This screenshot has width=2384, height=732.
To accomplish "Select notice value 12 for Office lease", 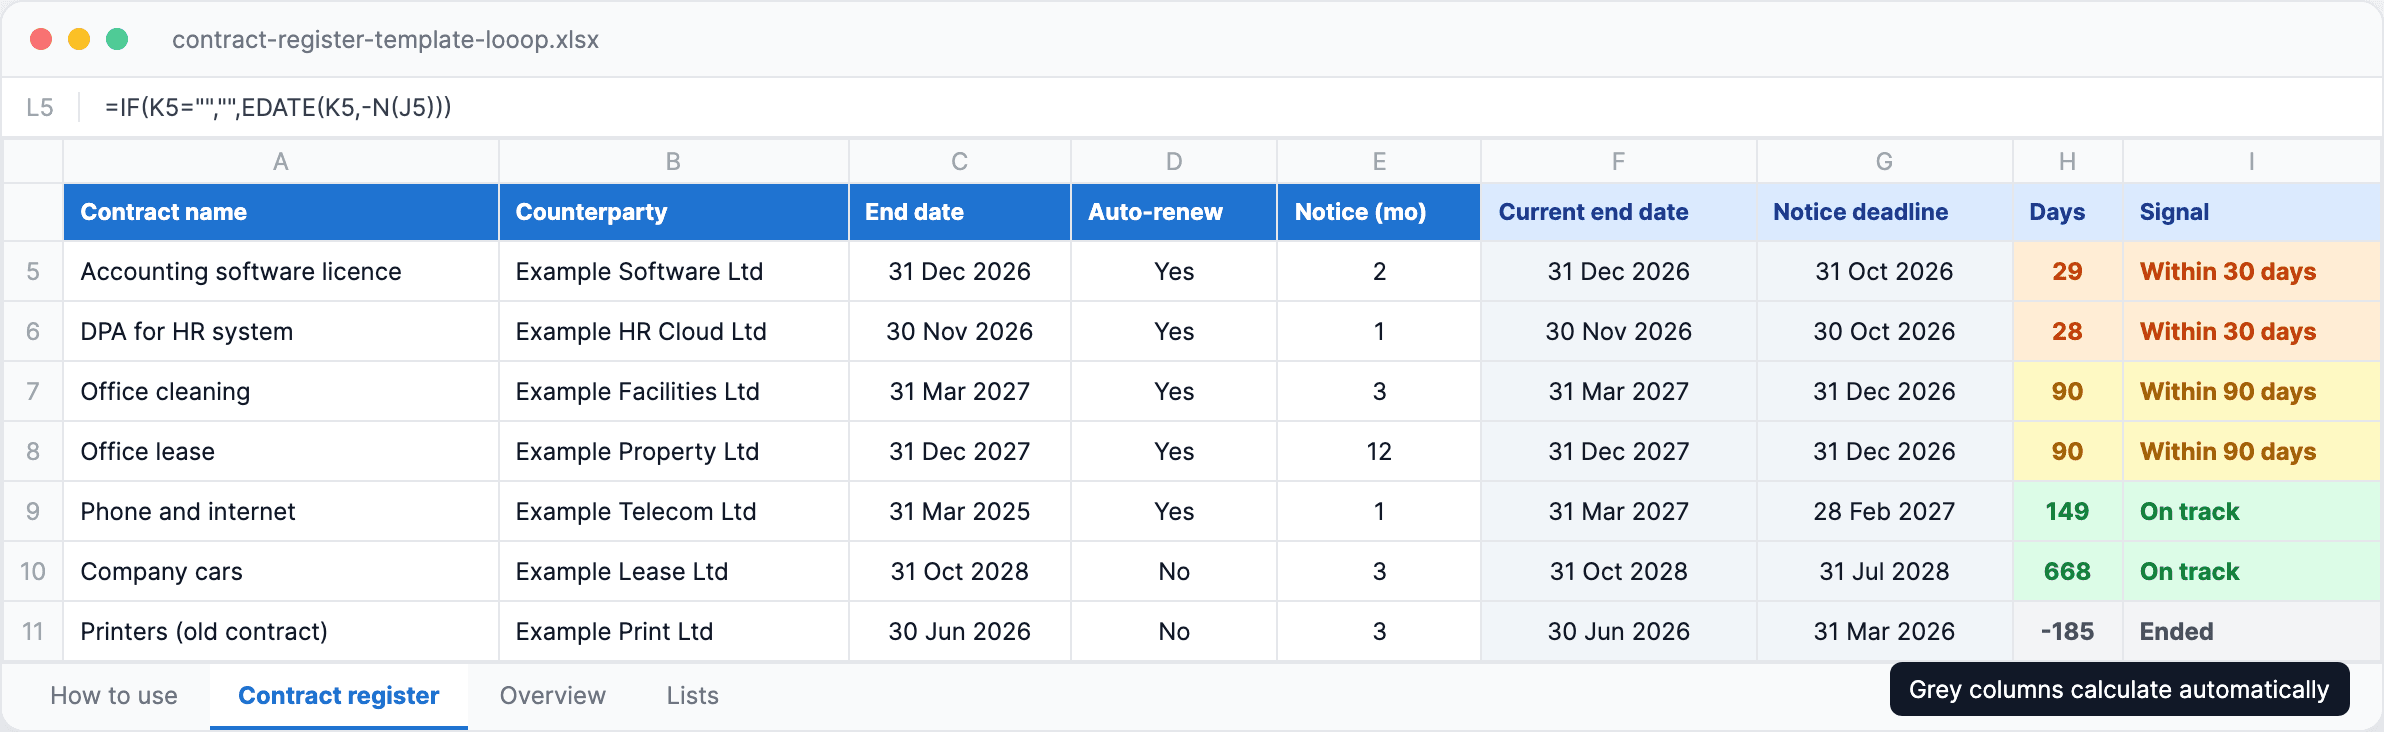I will coord(1379,451).
